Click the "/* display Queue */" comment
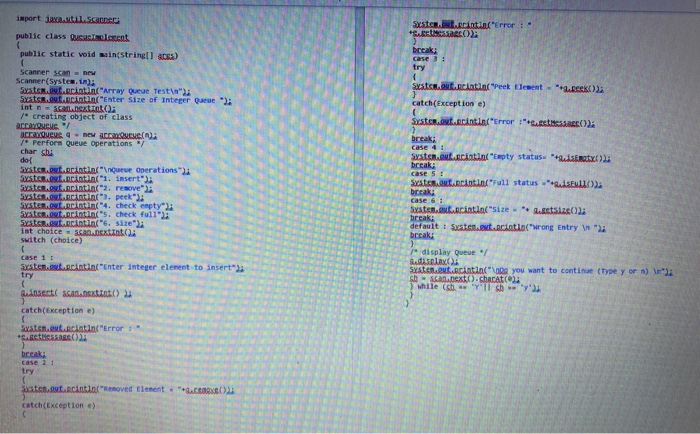700x434 pixels. (449, 252)
